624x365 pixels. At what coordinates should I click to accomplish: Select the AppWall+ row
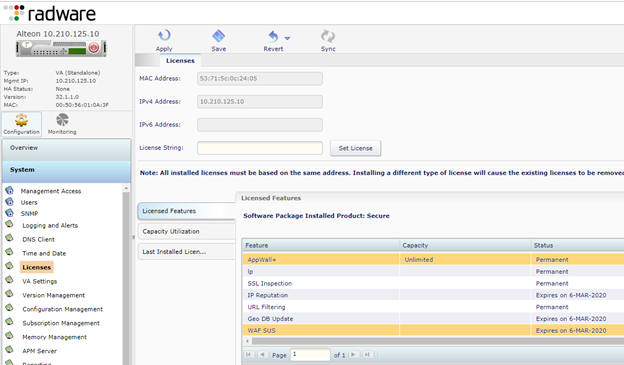coord(433,260)
